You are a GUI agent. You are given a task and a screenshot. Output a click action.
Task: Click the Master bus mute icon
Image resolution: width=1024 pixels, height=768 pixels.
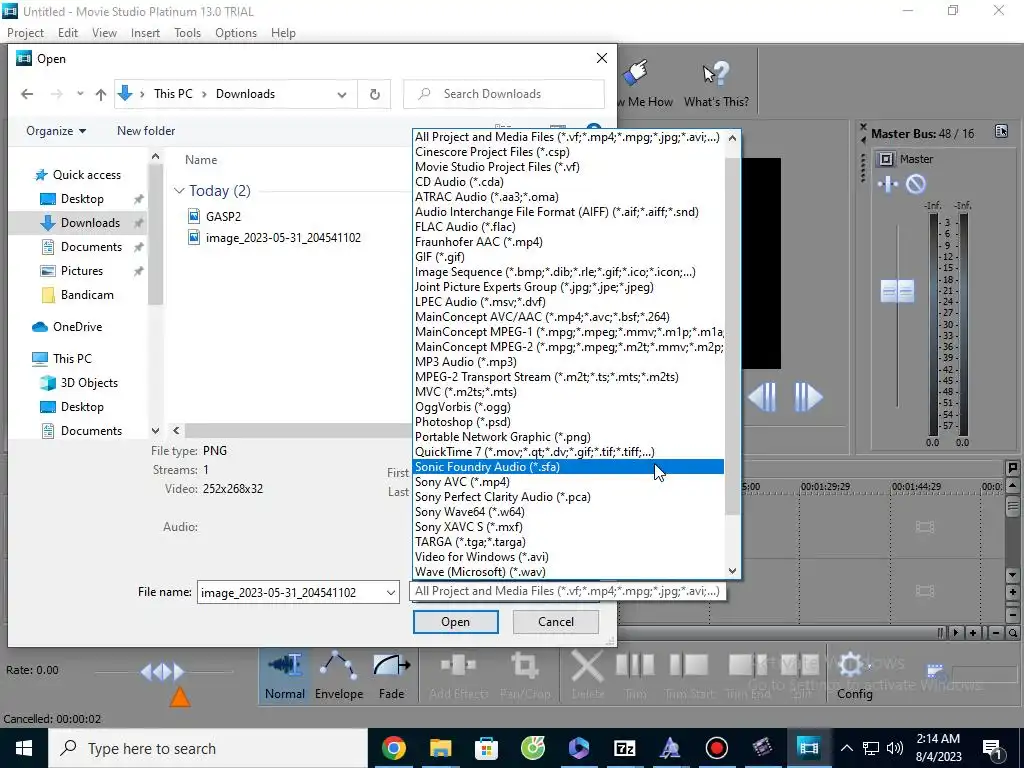(x=916, y=184)
